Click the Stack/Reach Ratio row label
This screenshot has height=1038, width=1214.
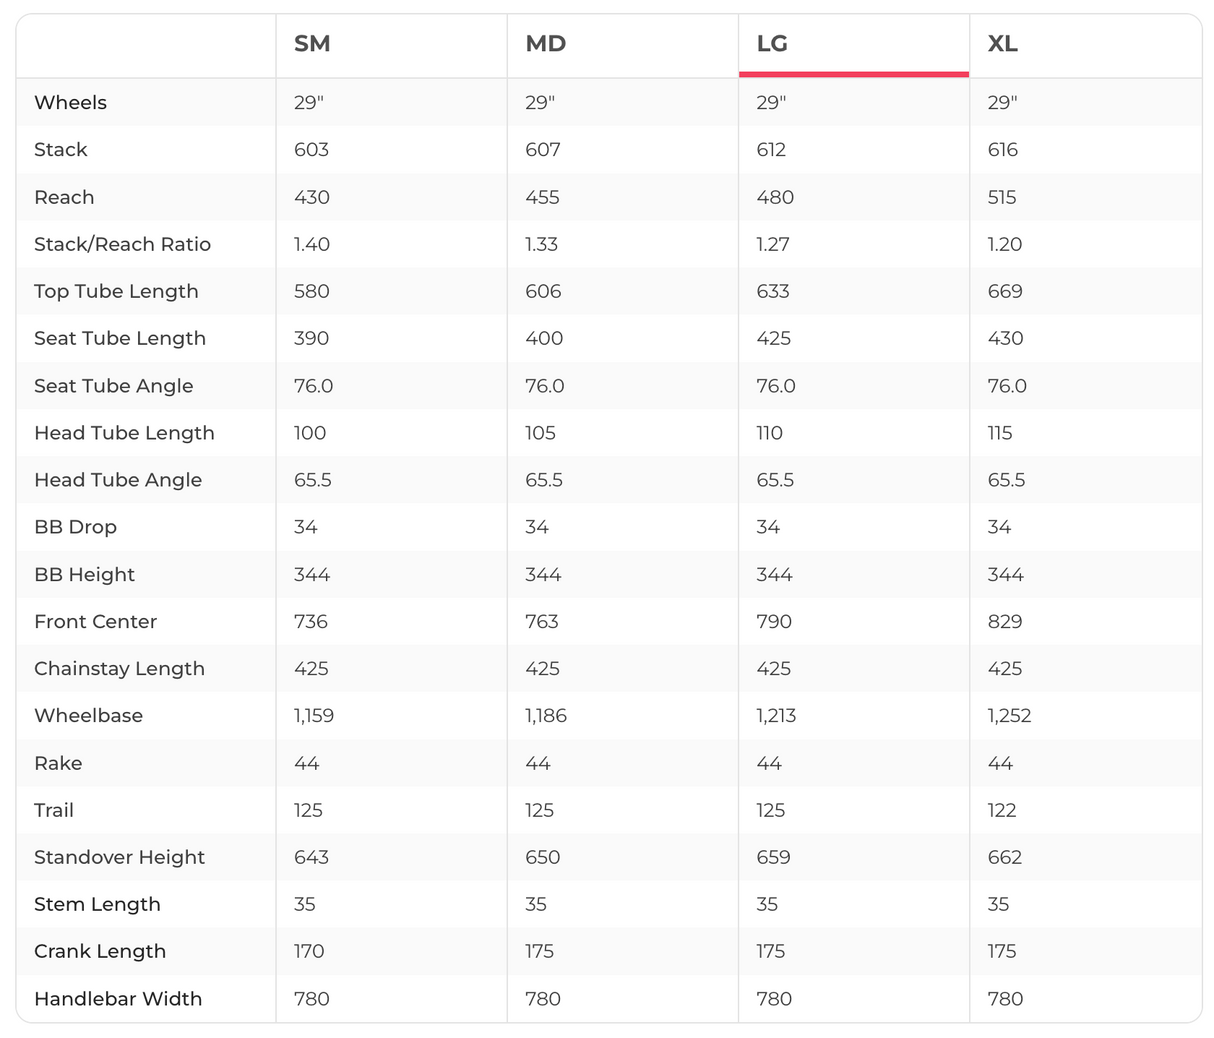click(122, 244)
